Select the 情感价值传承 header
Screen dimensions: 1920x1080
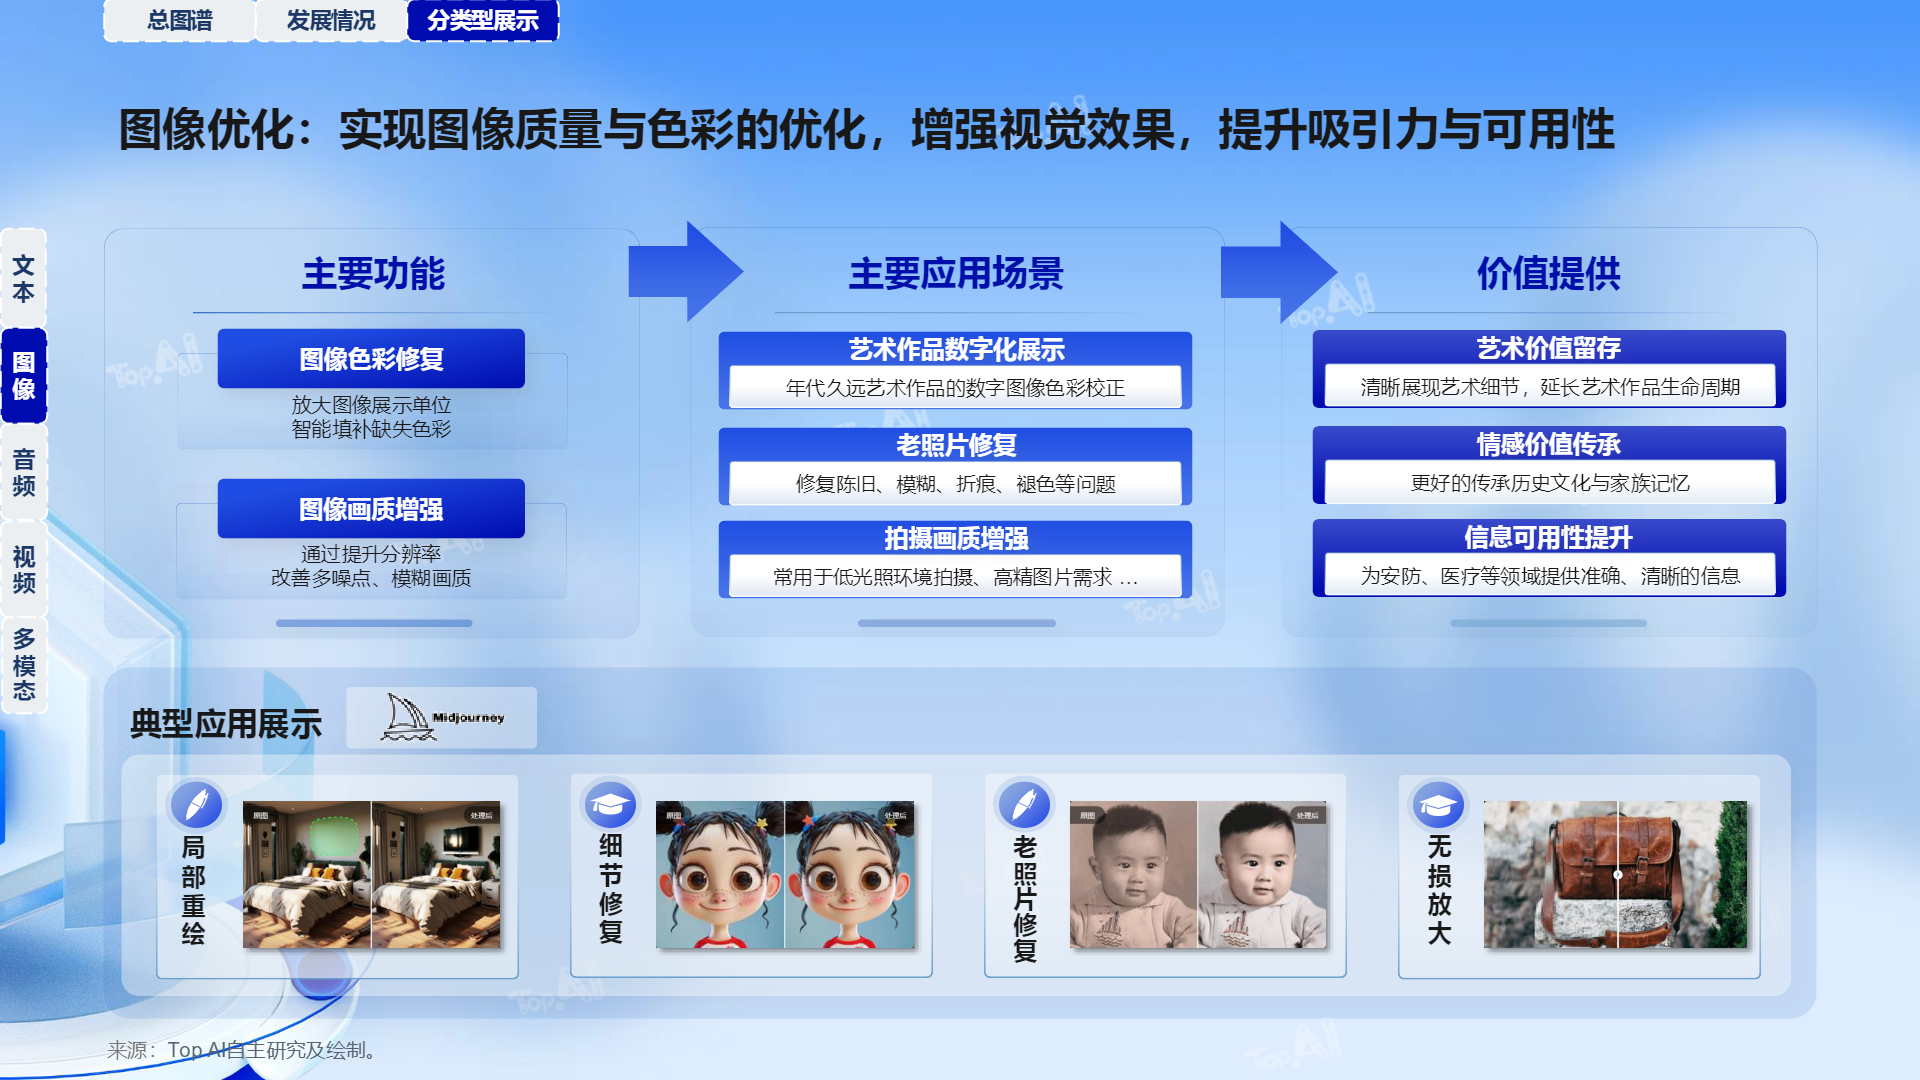pyautogui.click(x=1549, y=444)
